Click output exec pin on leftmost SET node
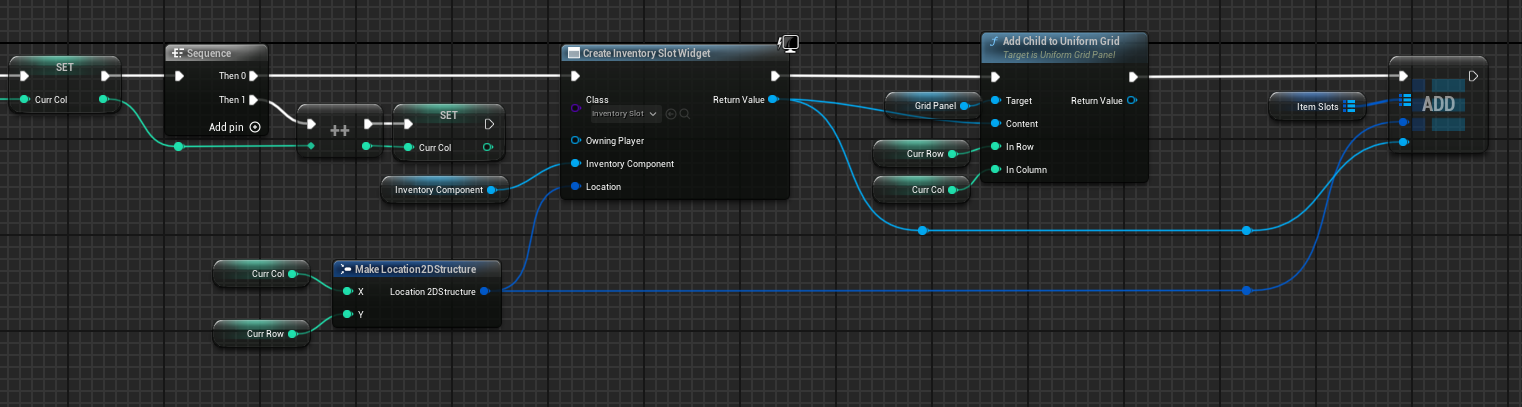Screen dimensions: 1522x407 (x=105, y=76)
